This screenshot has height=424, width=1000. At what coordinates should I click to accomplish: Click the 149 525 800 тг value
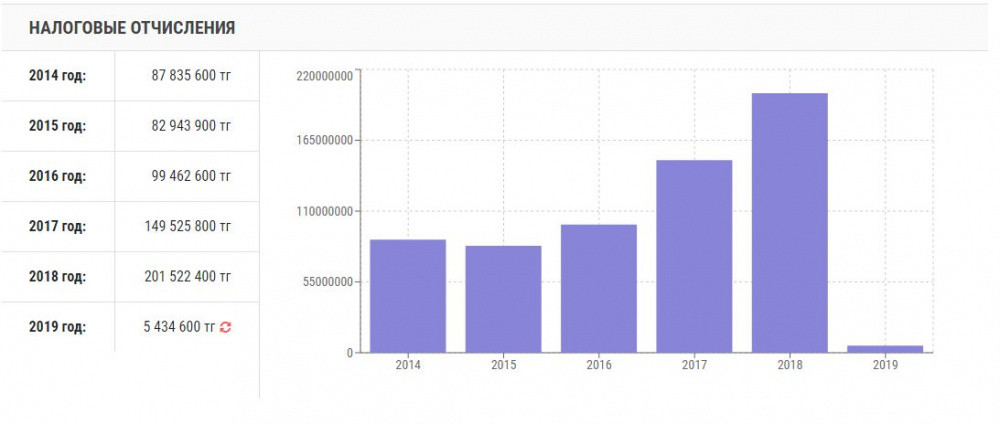[x=188, y=226]
